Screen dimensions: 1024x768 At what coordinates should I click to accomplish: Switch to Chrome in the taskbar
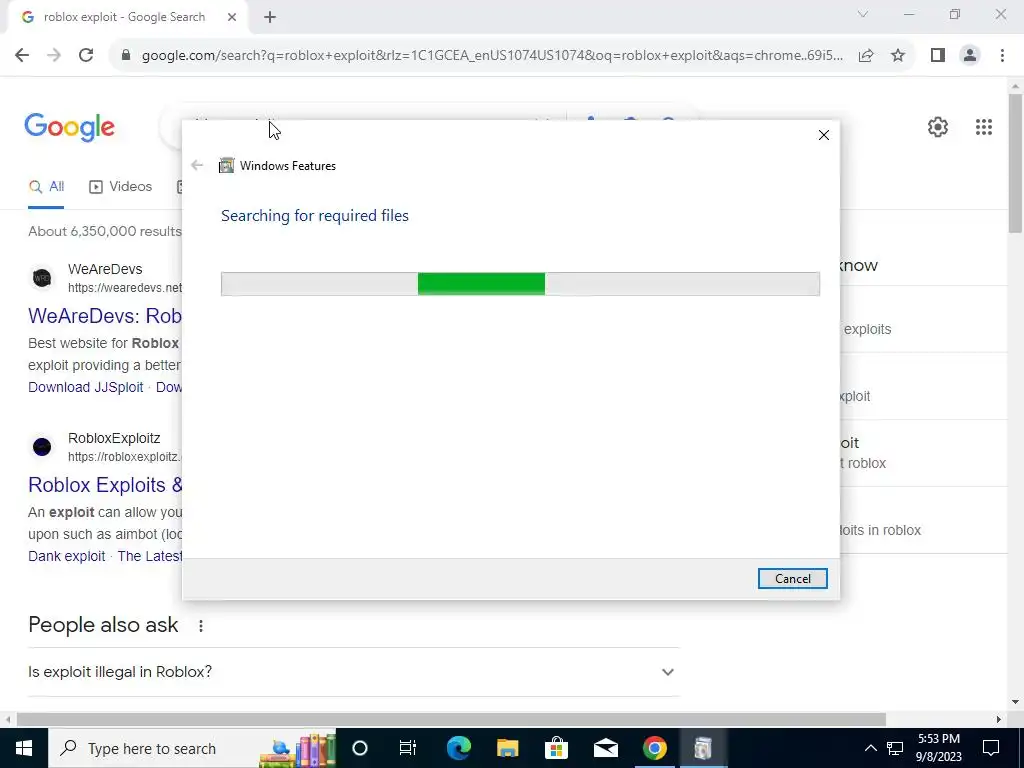click(x=654, y=748)
